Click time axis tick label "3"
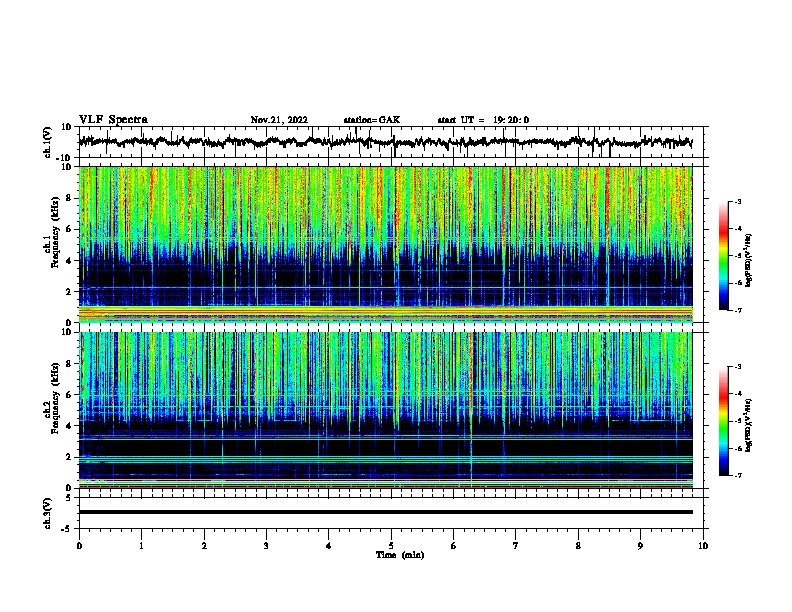 266,546
